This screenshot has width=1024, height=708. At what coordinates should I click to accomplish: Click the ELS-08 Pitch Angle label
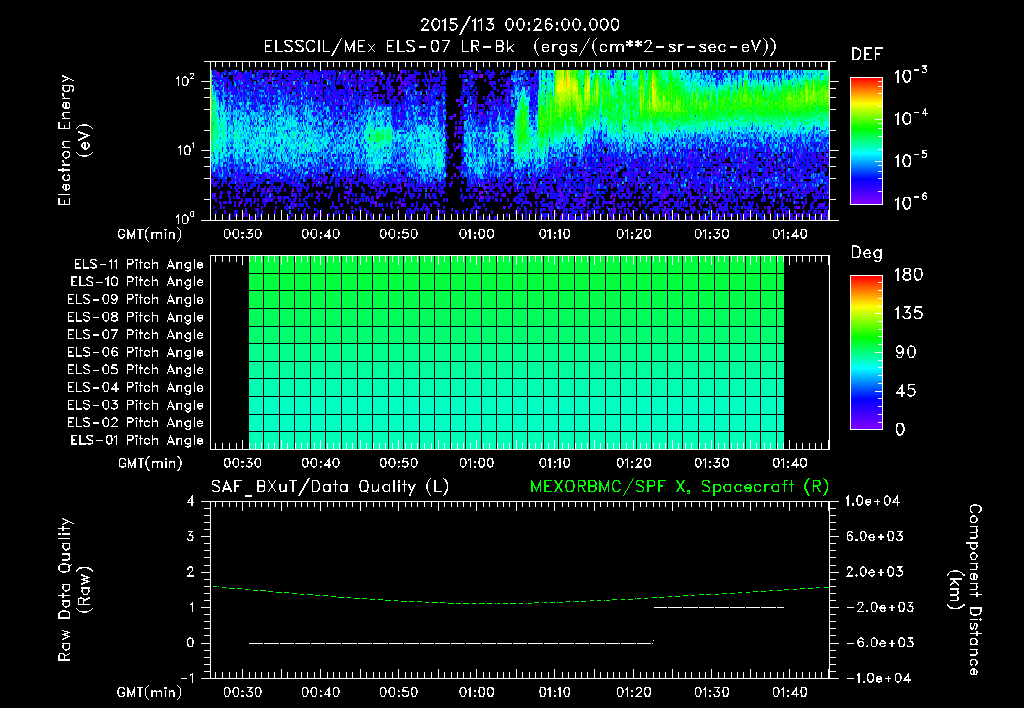(136, 317)
